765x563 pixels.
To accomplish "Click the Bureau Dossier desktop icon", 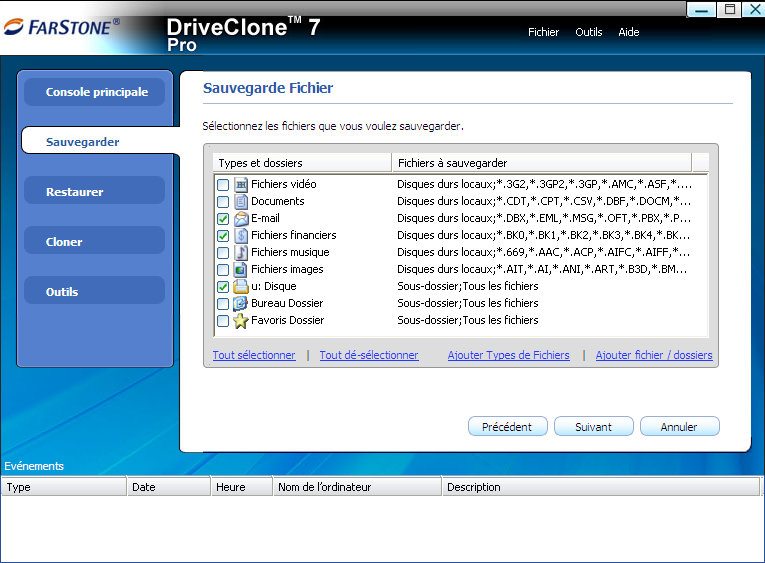I will 241,303.
